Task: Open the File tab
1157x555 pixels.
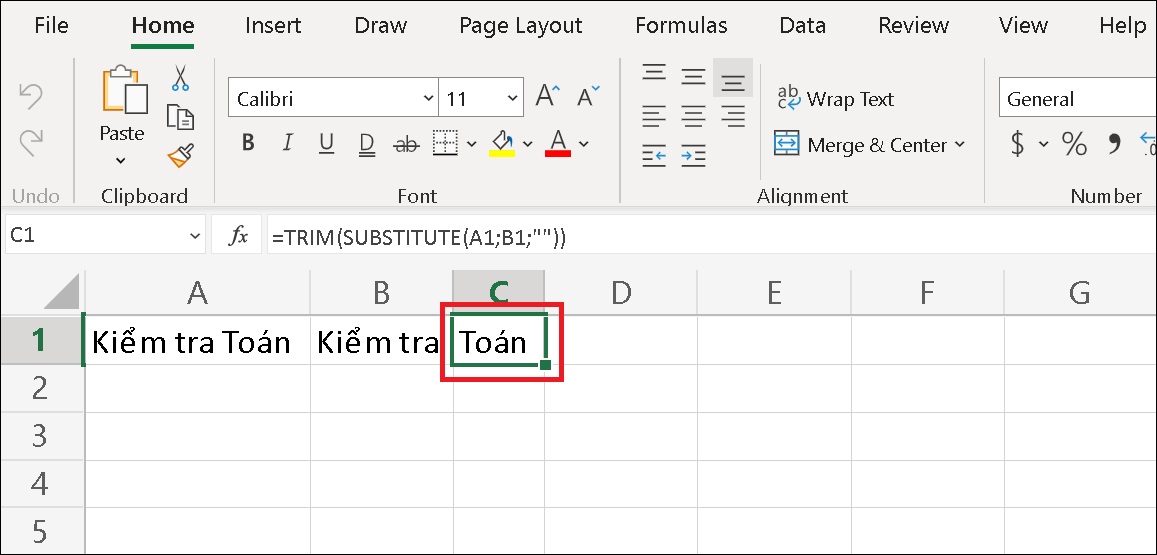Action: coord(51,25)
